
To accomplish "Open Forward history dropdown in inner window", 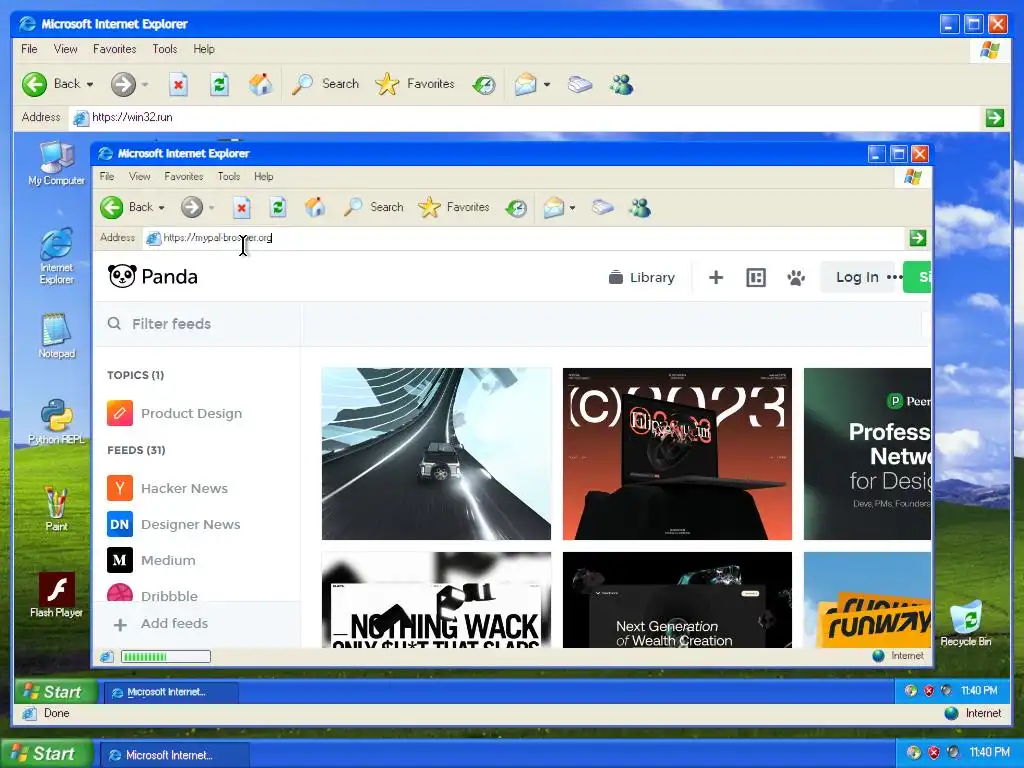I will tap(212, 208).
